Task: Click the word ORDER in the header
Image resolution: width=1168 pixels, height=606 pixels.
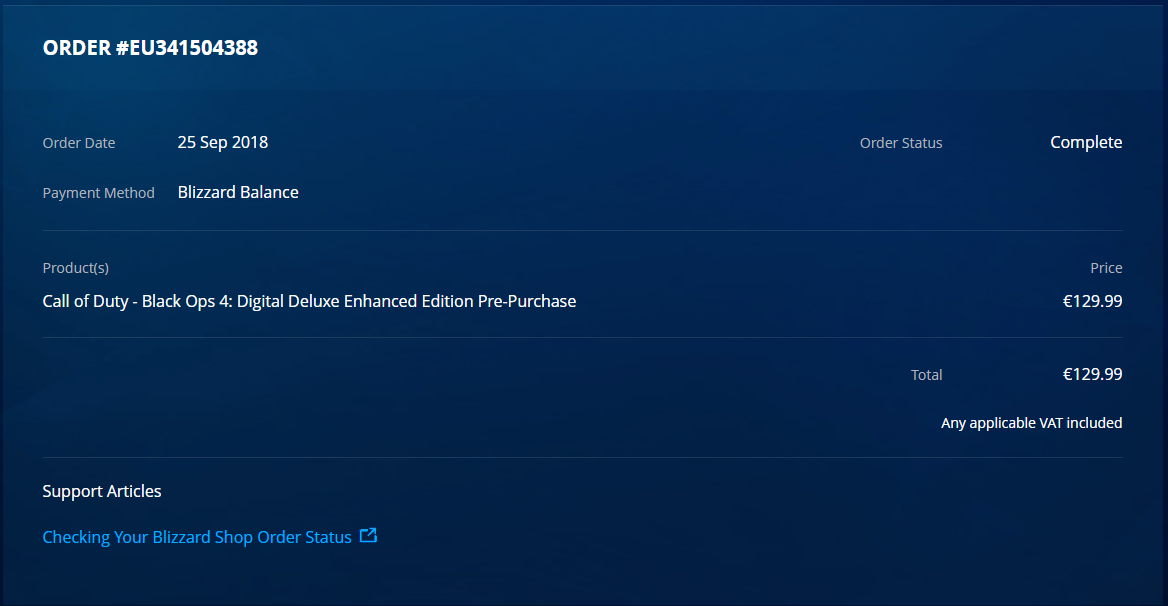Action: 77,48
